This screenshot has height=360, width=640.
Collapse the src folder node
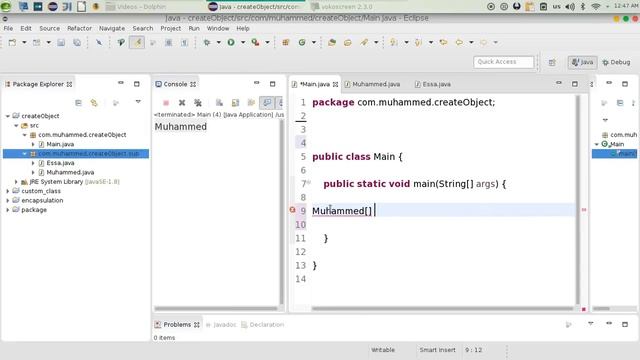(16, 126)
